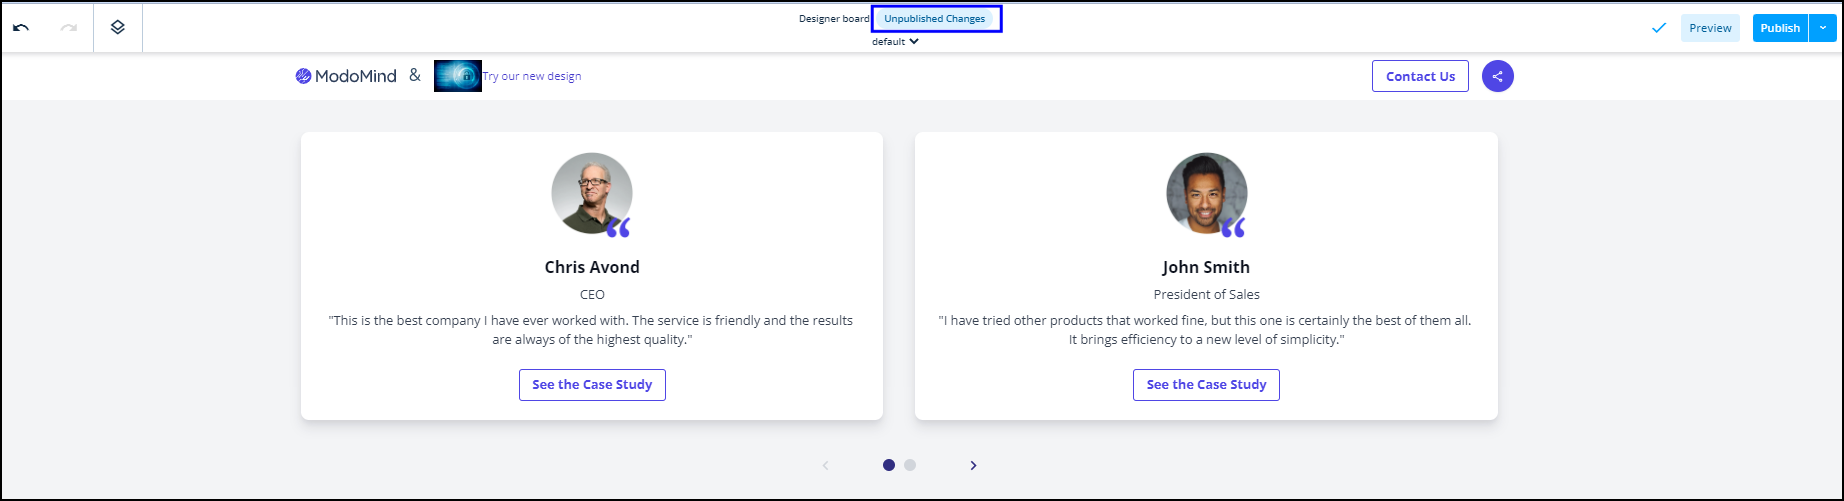Click the cyber lock banner image
This screenshot has width=1844, height=501.
point(457,76)
